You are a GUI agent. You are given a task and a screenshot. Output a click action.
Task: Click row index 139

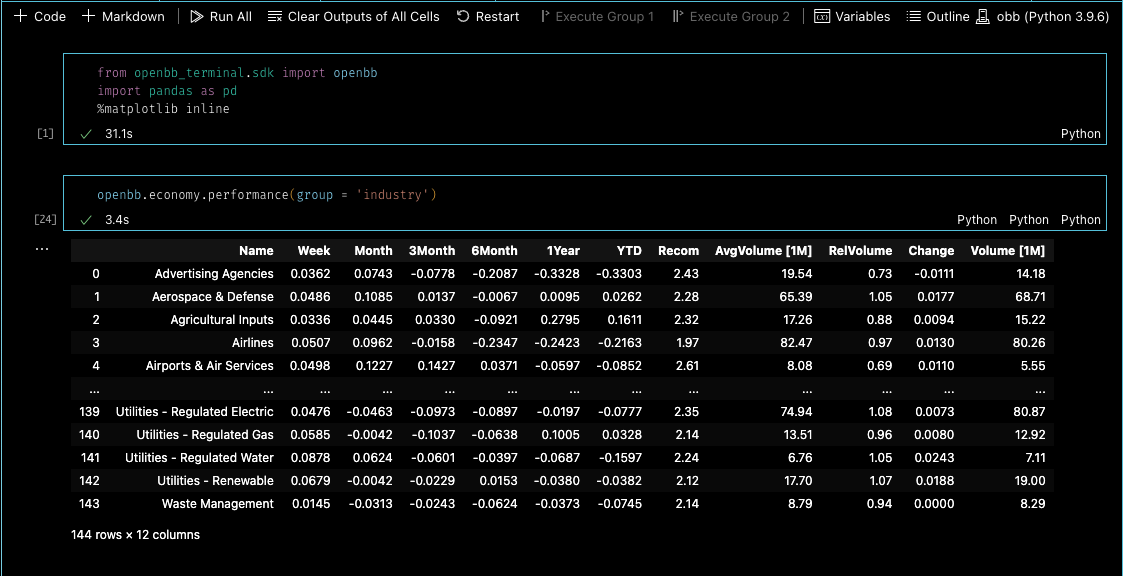90,411
